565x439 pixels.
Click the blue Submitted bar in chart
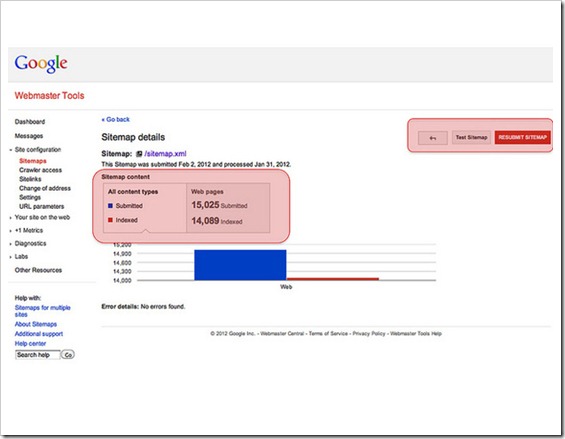[240, 265]
